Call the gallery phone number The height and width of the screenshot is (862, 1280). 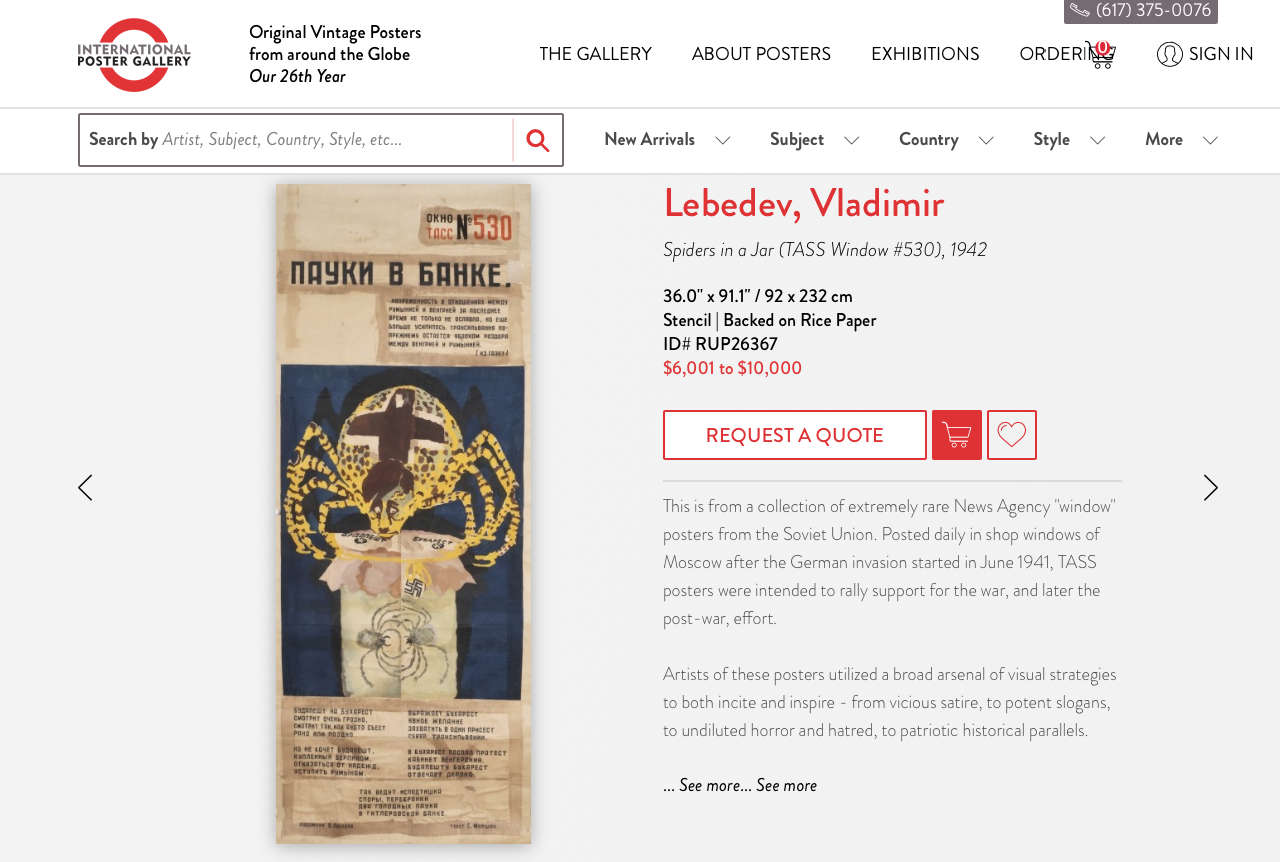1141,11
